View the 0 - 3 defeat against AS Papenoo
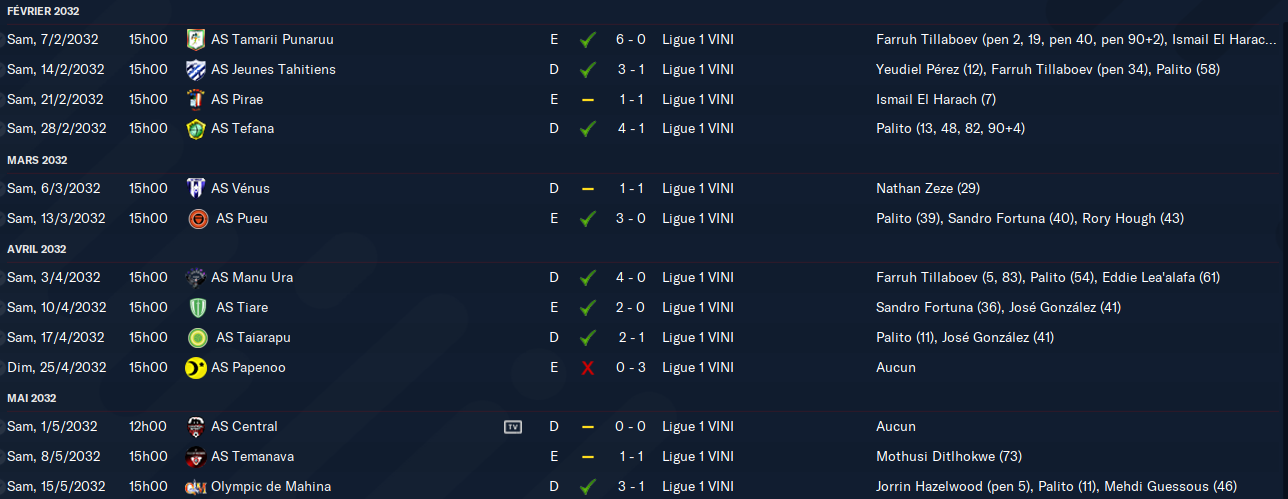 pyautogui.click(x=631, y=367)
